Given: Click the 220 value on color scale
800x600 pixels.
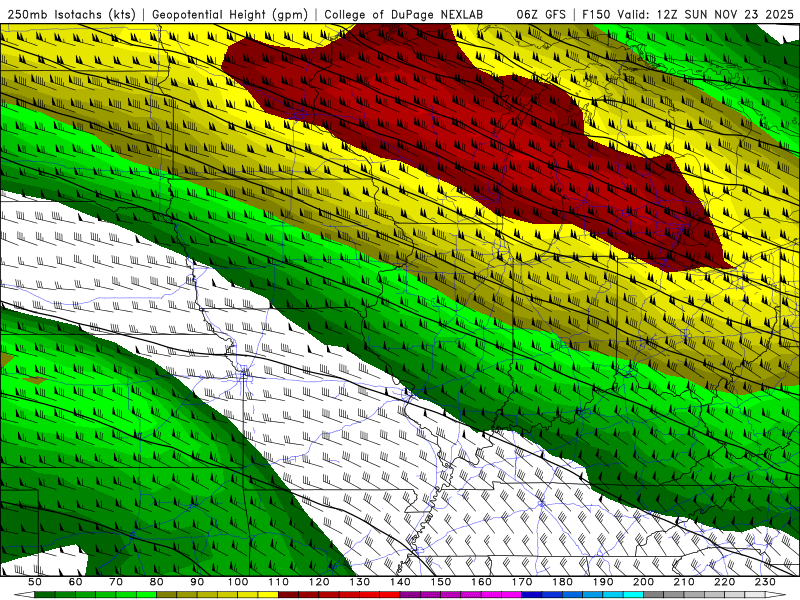Looking at the screenshot, I should (x=724, y=582).
